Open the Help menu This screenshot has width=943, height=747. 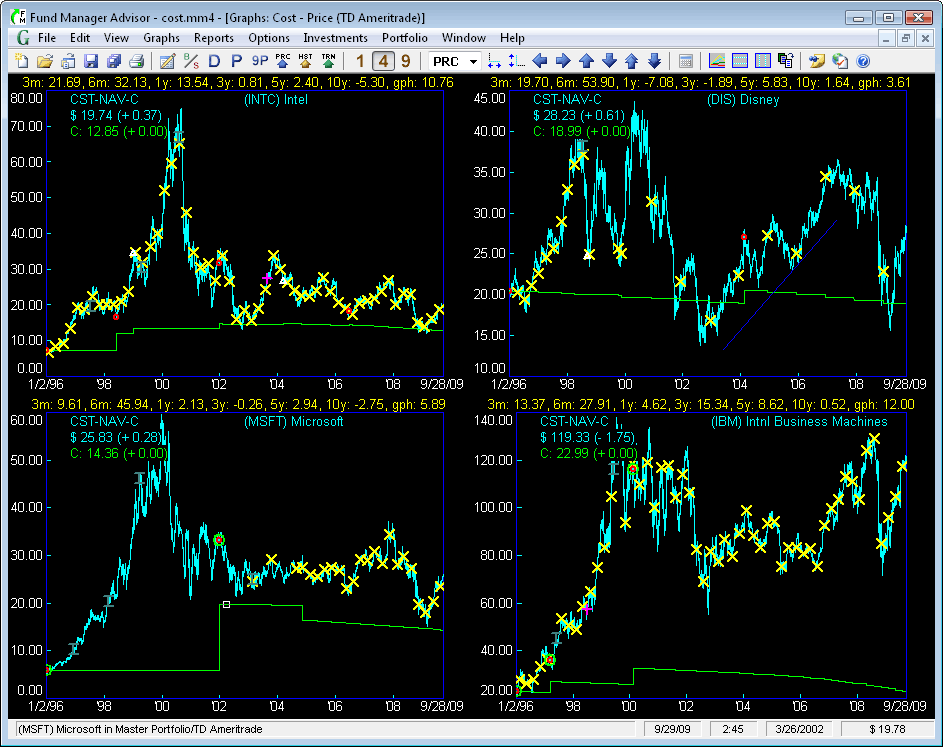click(512, 38)
